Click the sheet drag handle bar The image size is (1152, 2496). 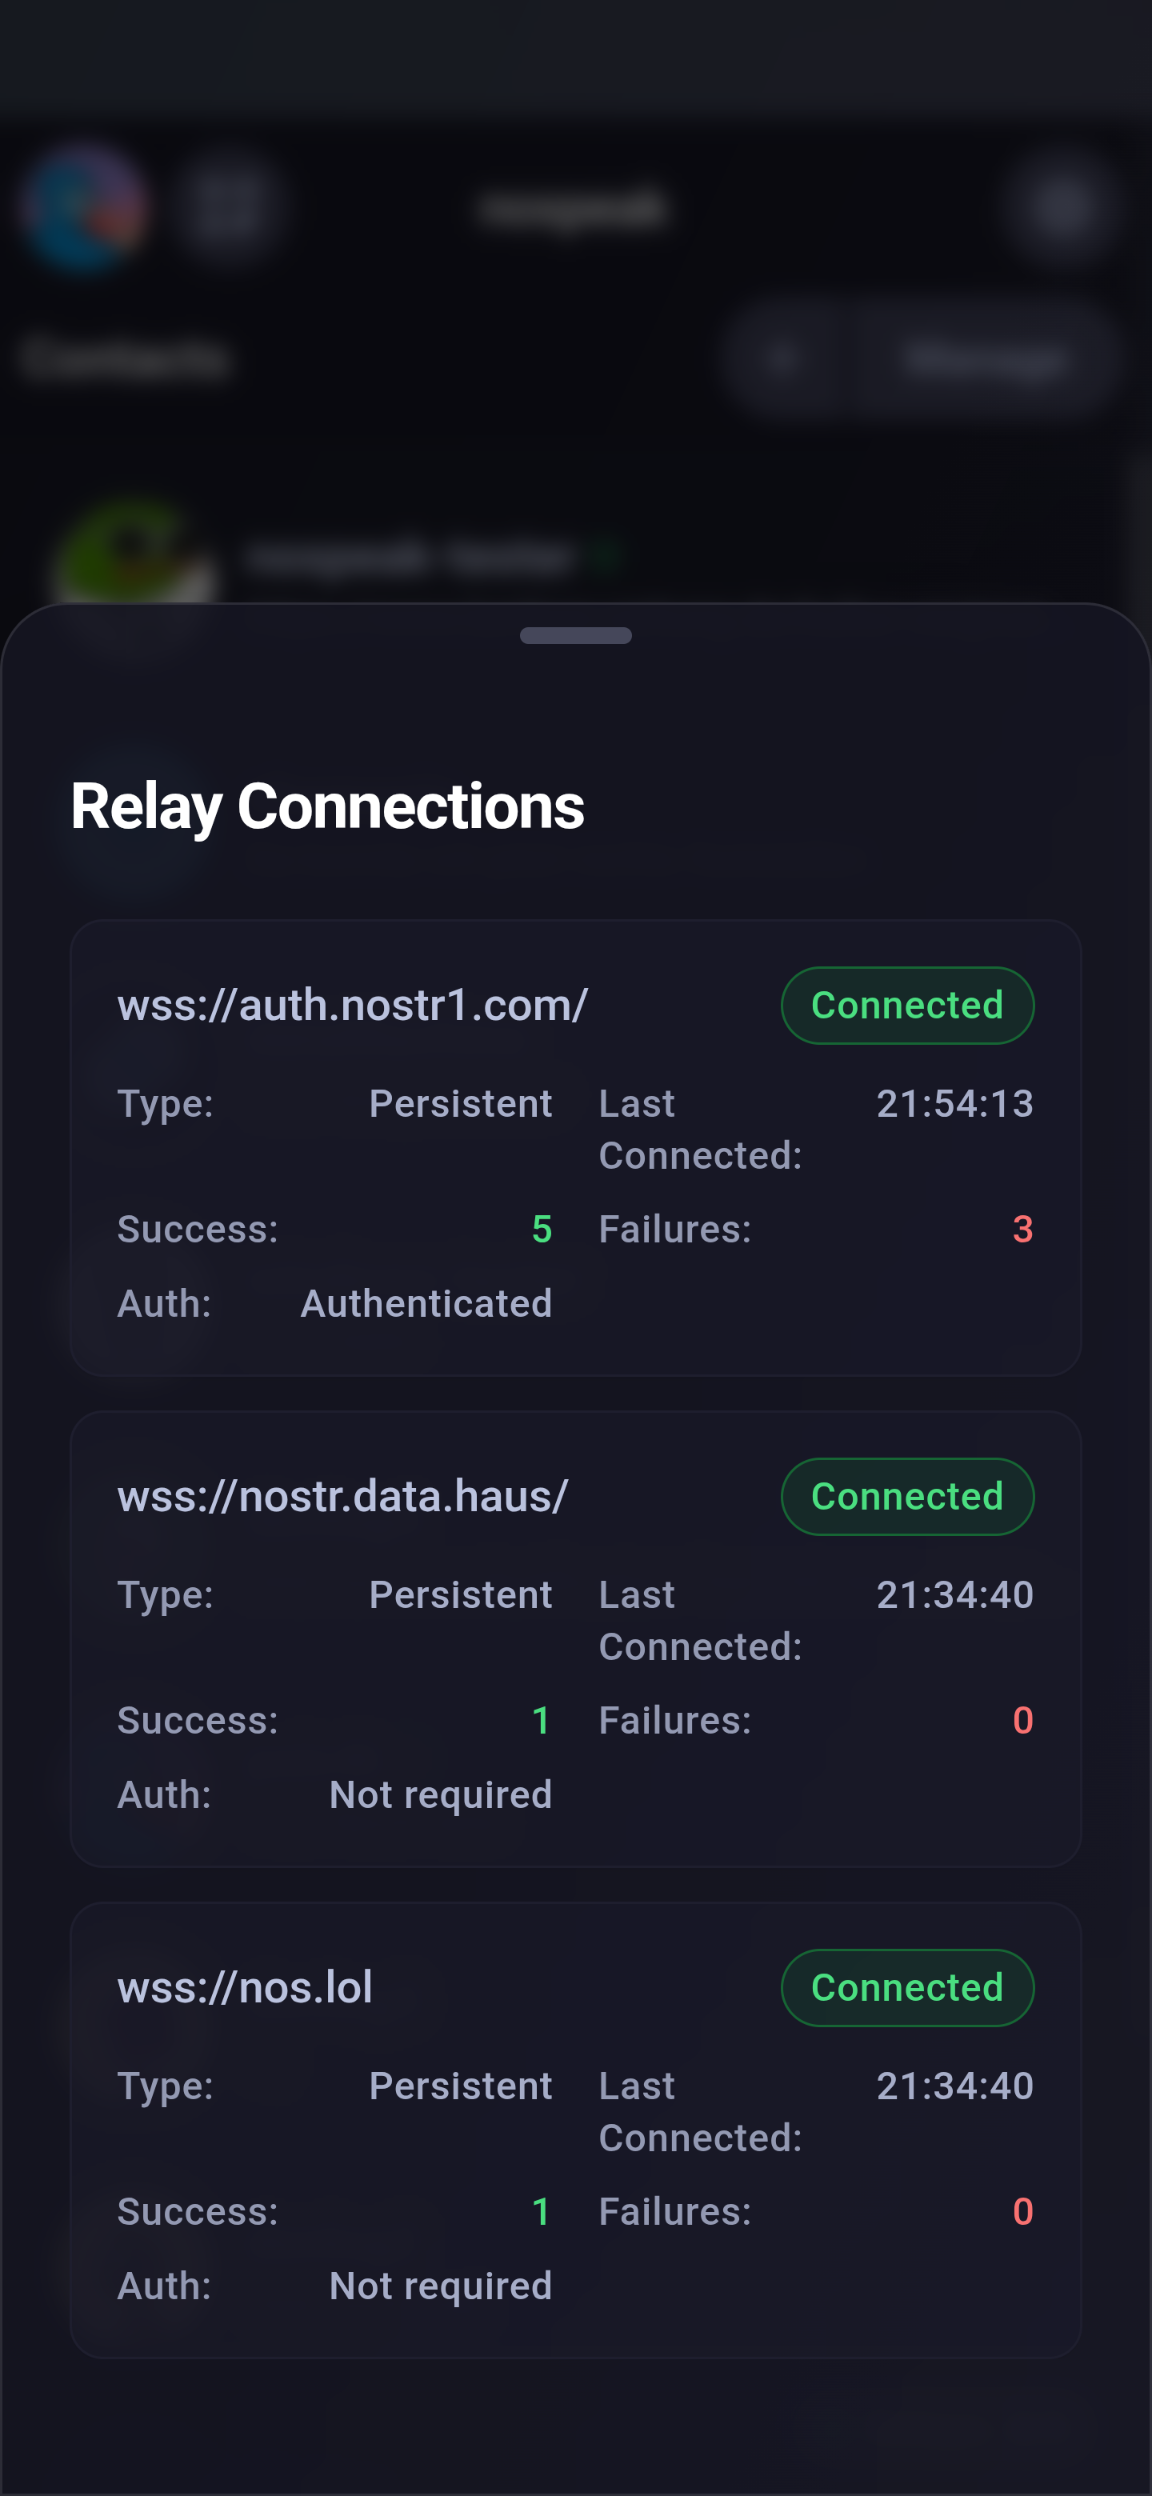point(576,636)
